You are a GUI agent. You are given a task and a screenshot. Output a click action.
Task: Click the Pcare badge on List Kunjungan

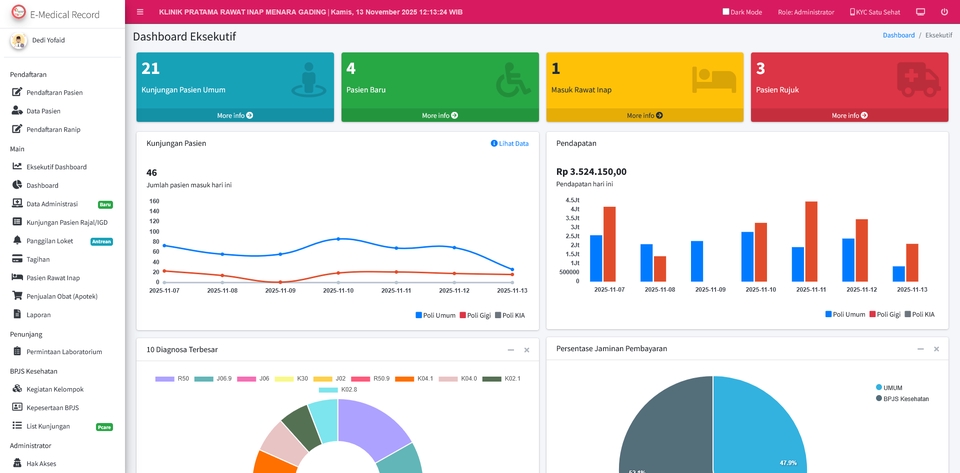click(x=104, y=427)
